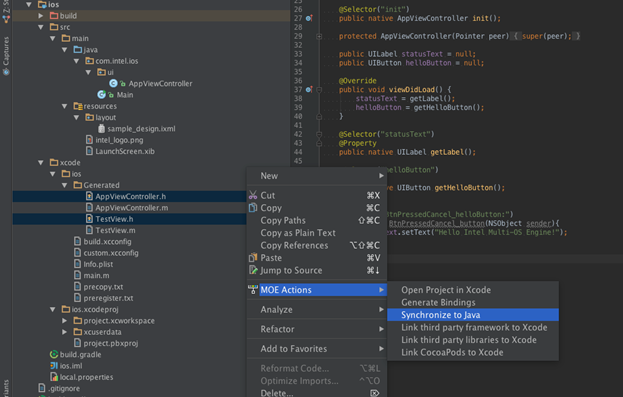Viewport: 623px width, 397px height.
Task: Click the ios.iml module file icon
Action: tap(54, 366)
